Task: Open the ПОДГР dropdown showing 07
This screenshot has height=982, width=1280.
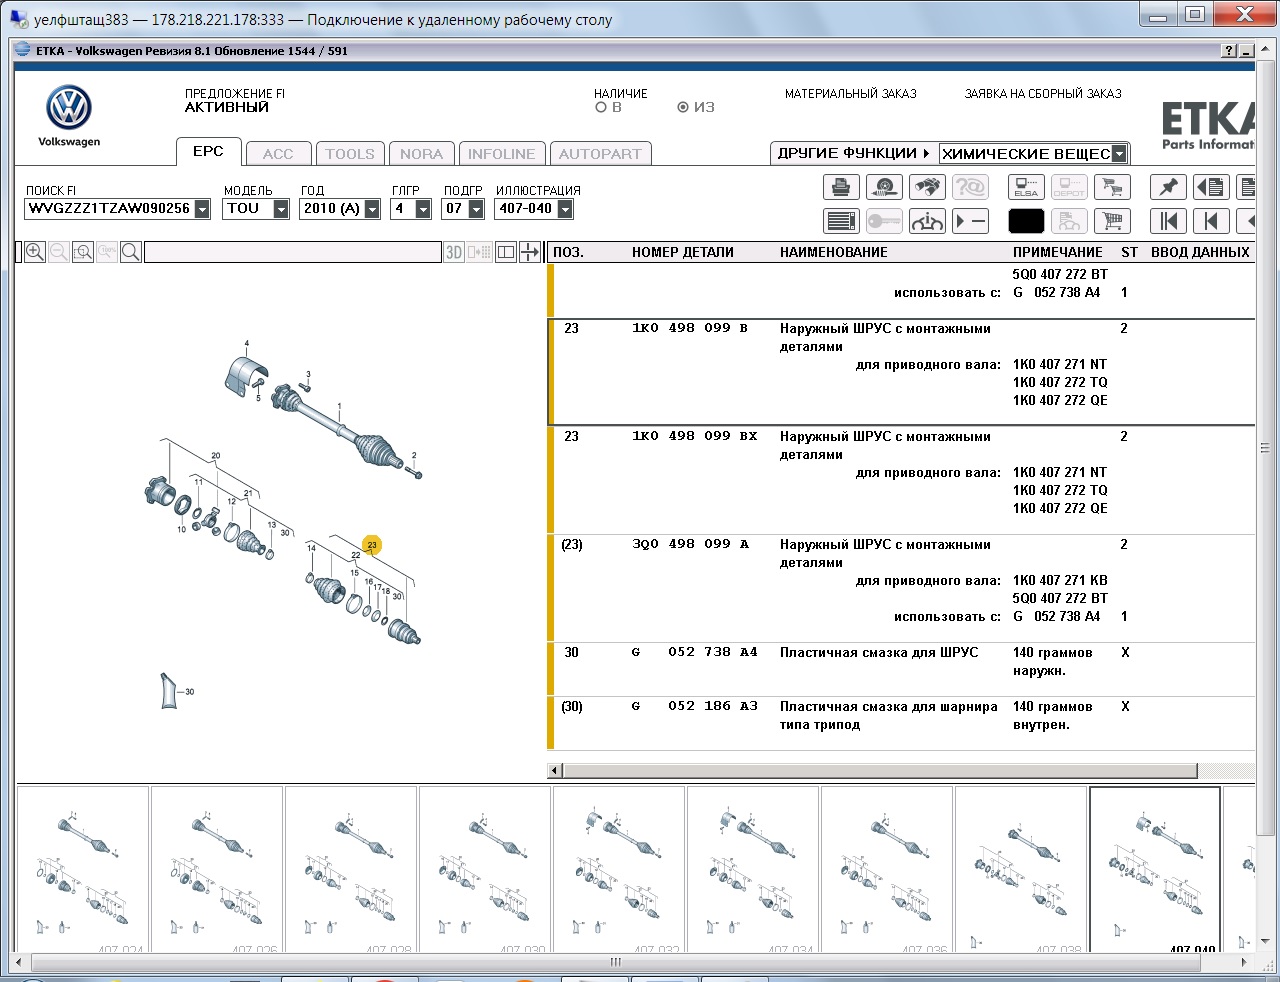Action: click(476, 209)
